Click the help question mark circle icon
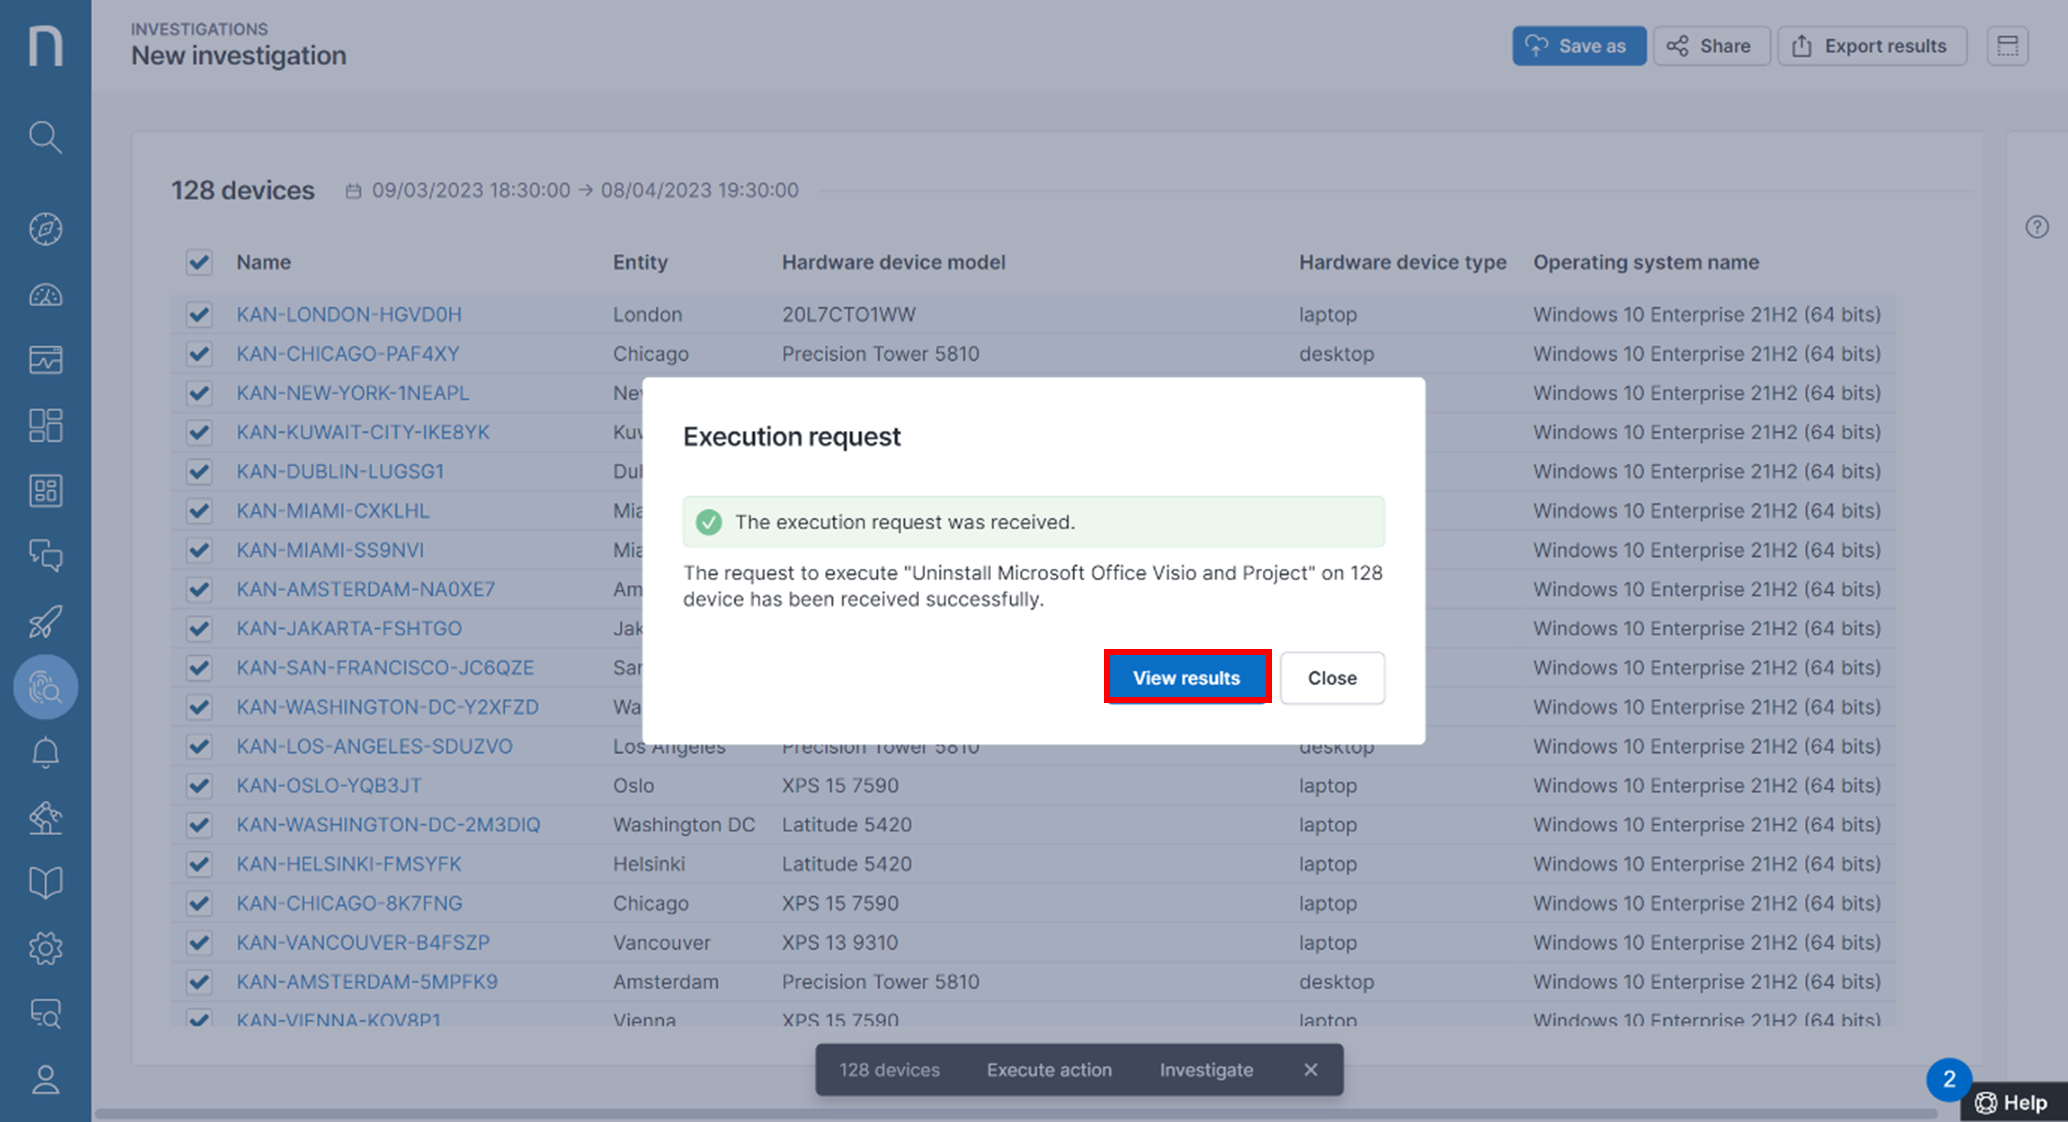 pyautogui.click(x=2037, y=227)
